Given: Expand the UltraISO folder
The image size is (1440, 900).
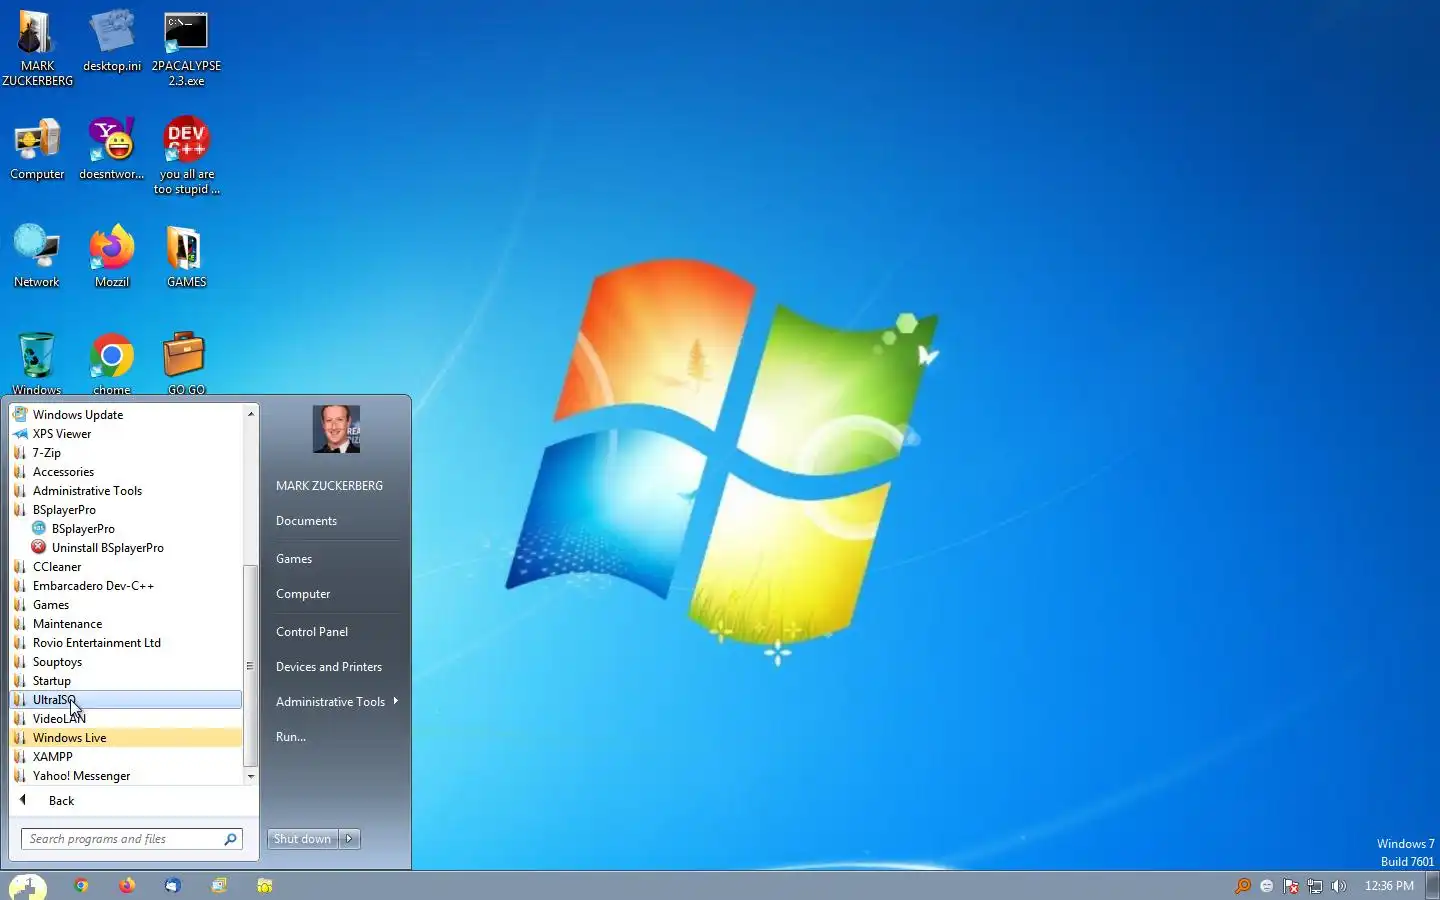Looking at the screenshot, I should tap(126, 700).
